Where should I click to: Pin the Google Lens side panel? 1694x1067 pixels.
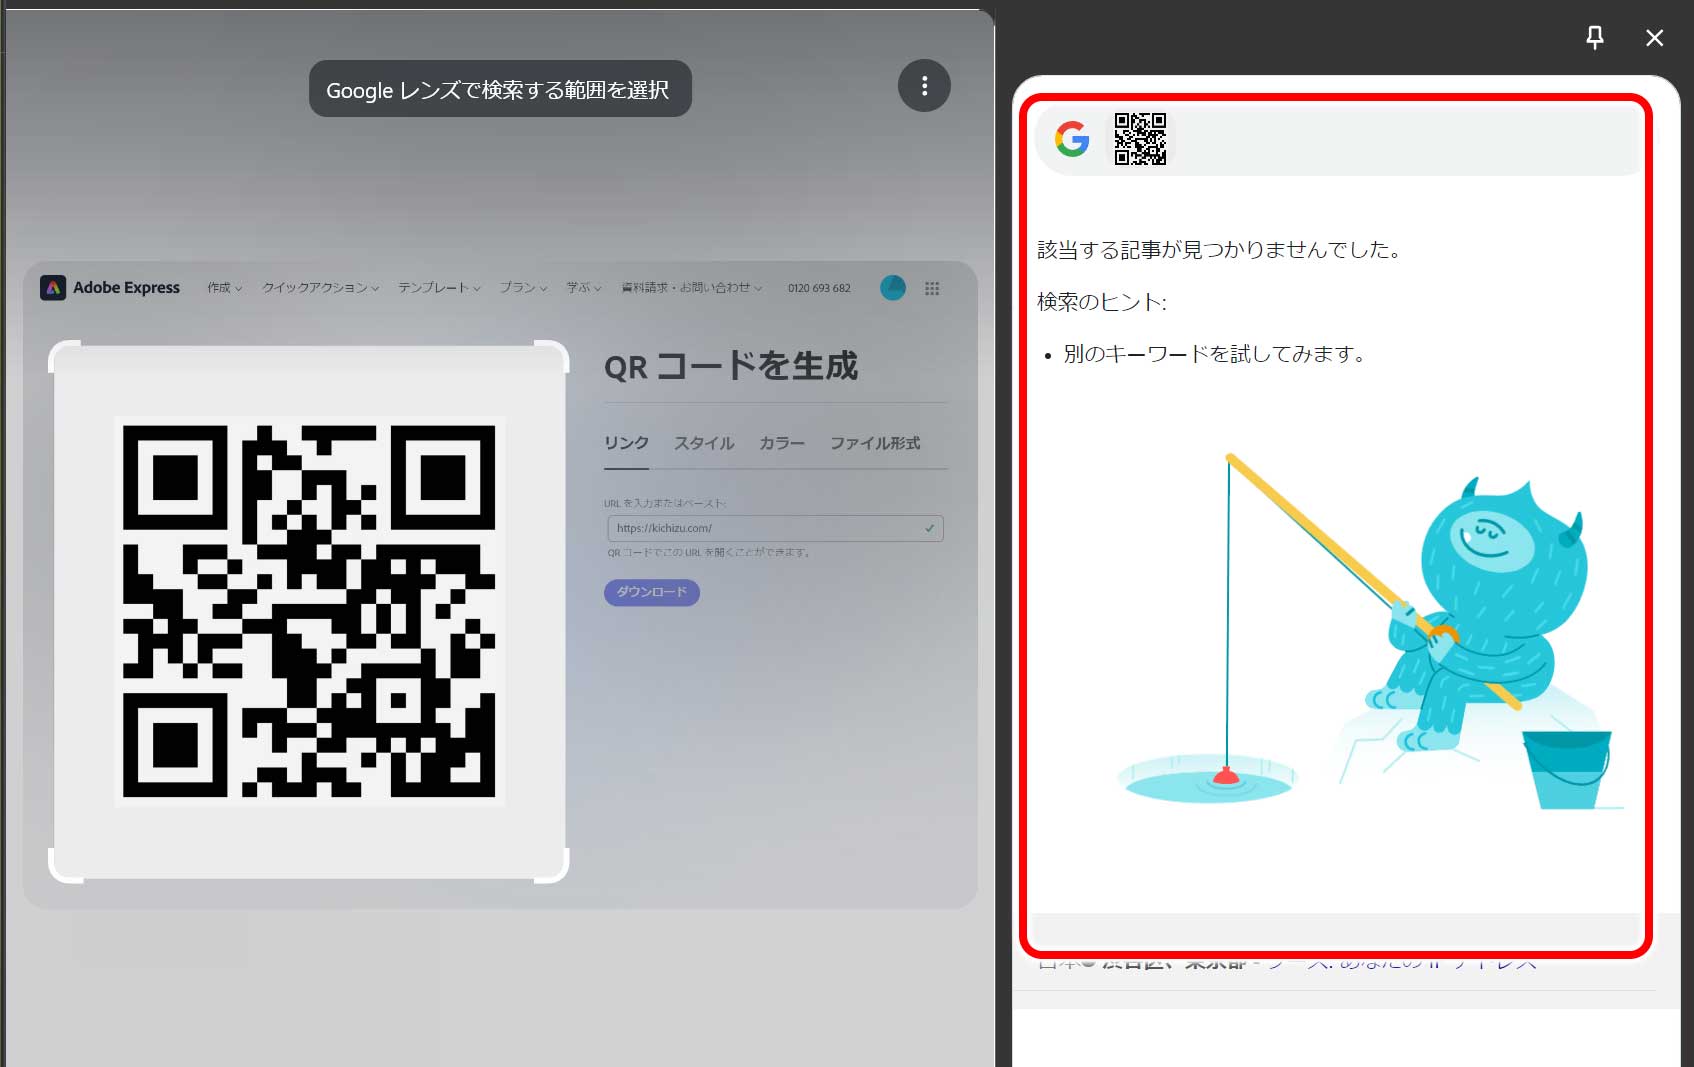click(x=1595, y=38)
